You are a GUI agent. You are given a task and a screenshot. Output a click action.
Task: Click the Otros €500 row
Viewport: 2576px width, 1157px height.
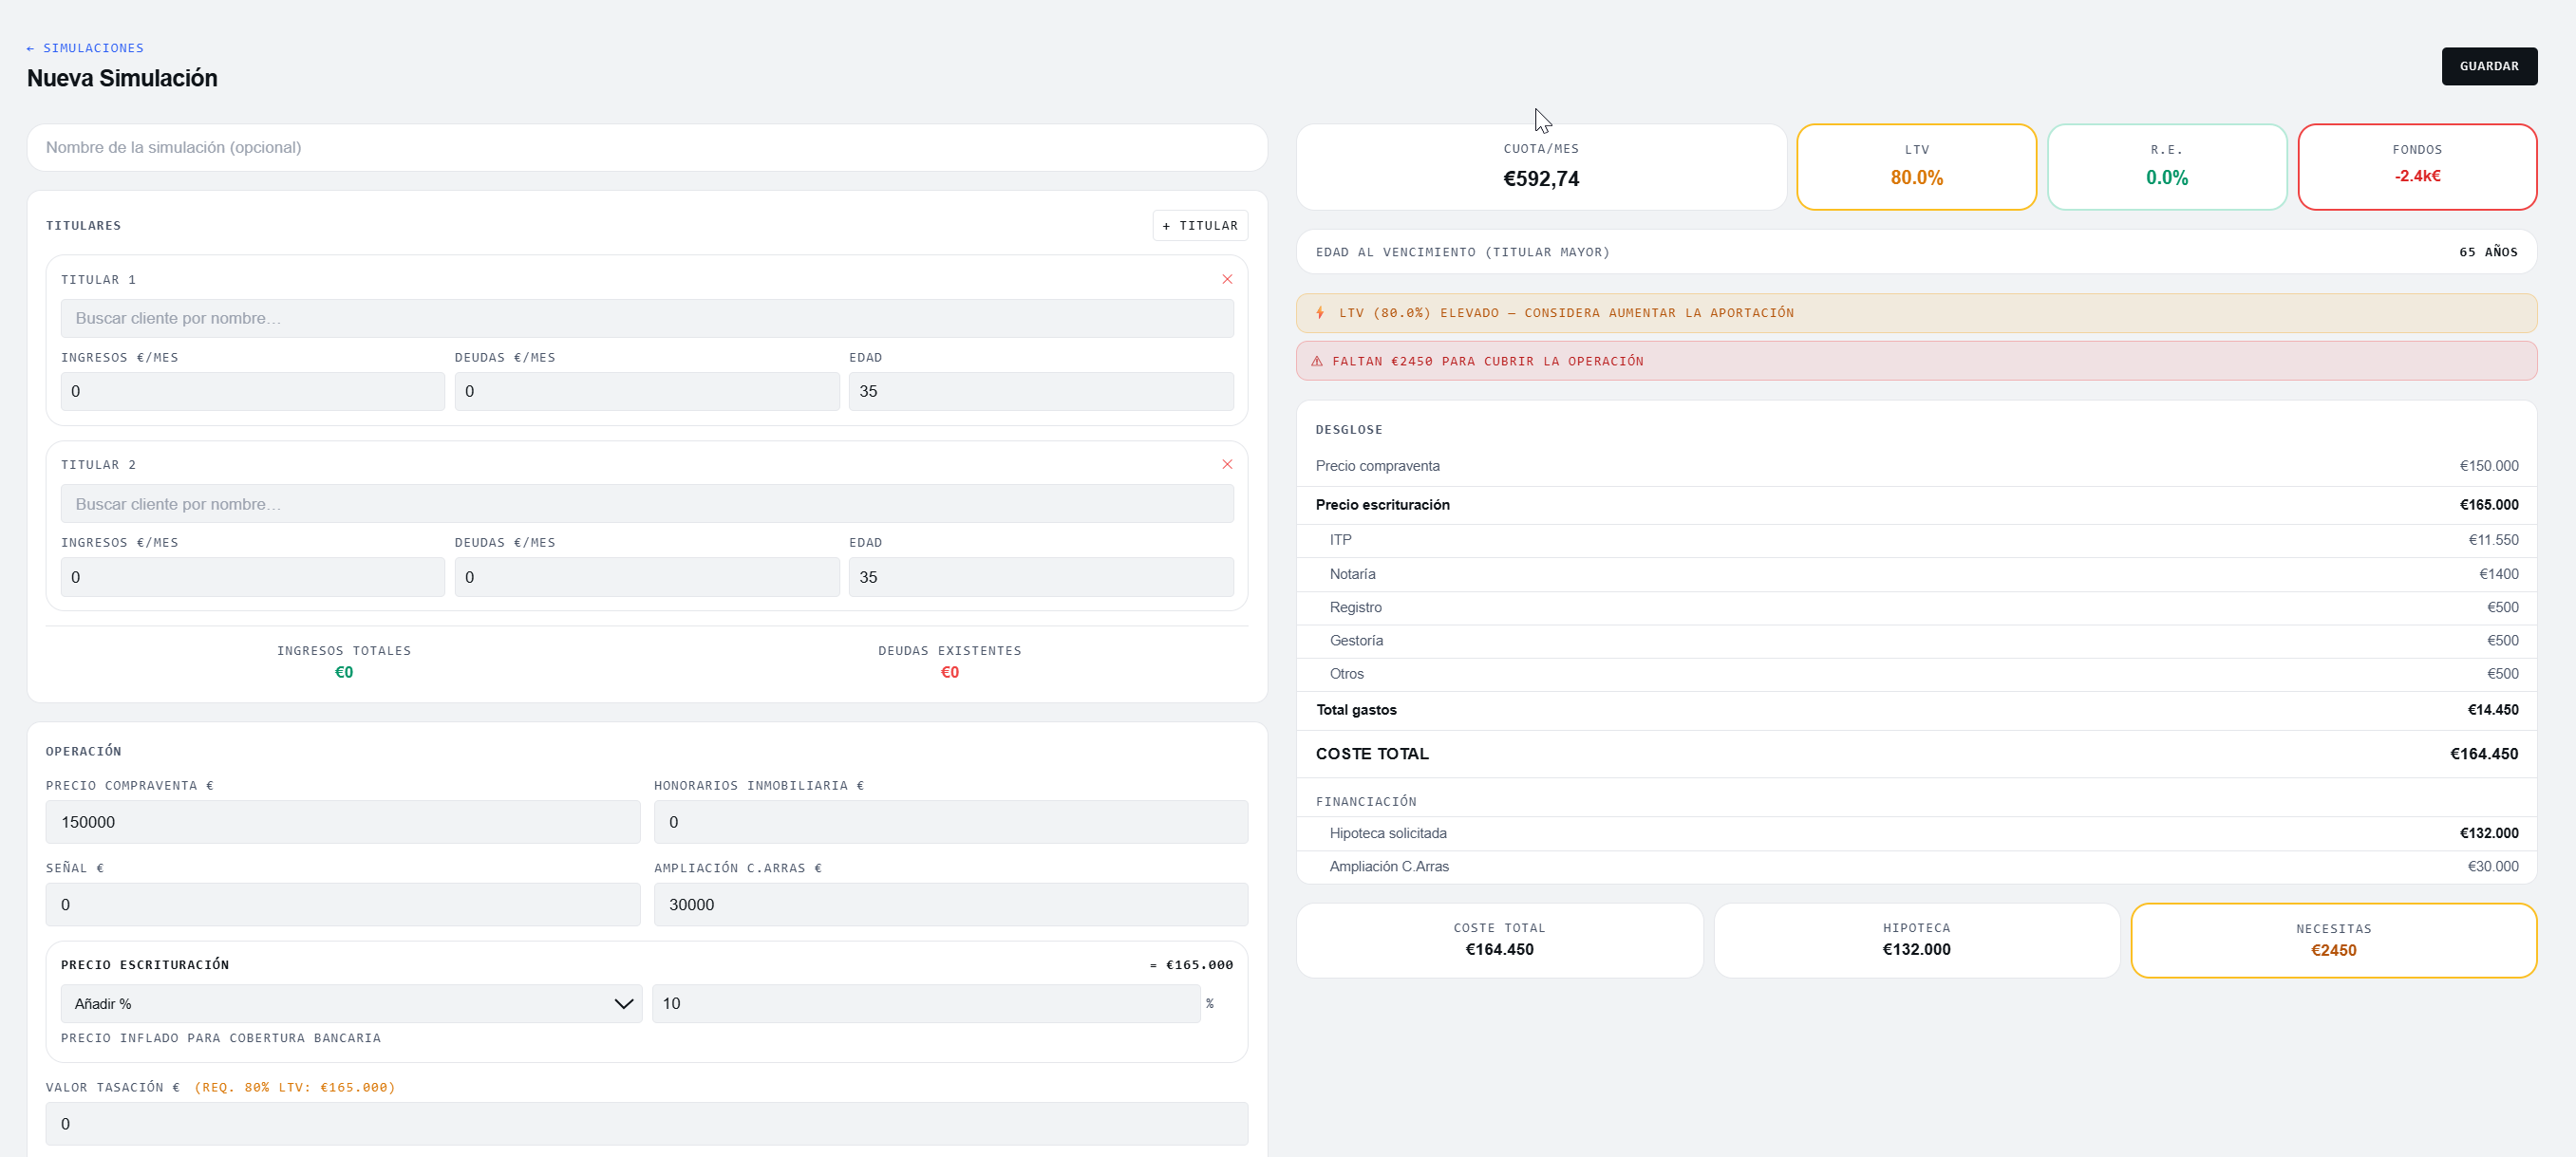pyautogui.click(x=1916, y=674)
